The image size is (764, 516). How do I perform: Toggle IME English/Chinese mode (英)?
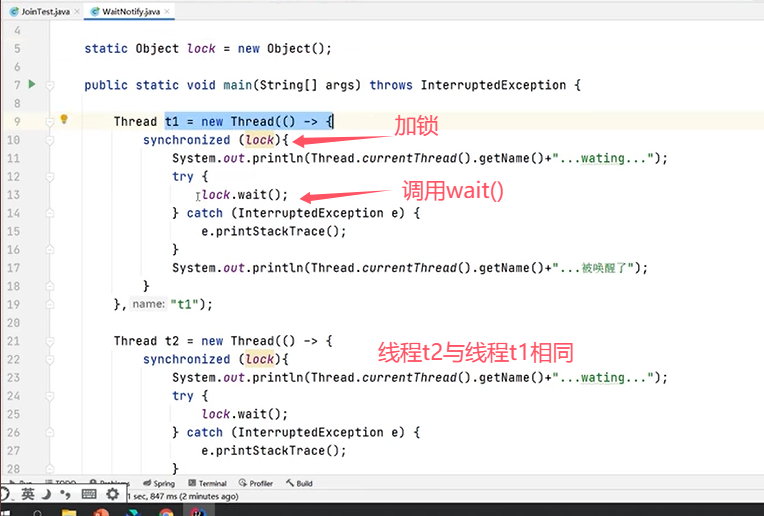pos(28,494)
